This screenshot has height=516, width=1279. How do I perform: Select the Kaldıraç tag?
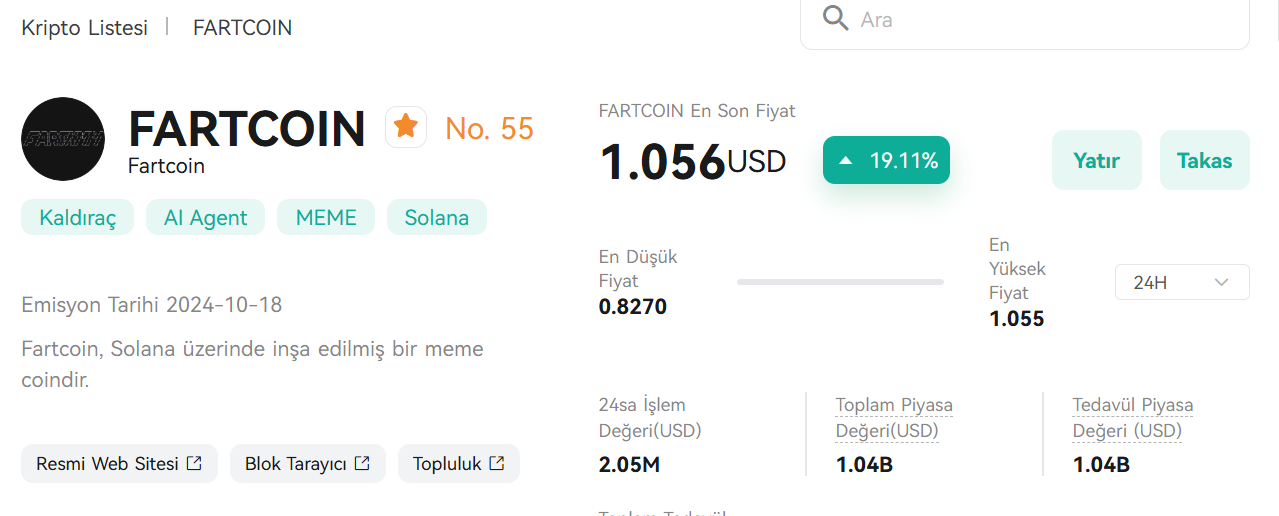[x=78, y=217]
